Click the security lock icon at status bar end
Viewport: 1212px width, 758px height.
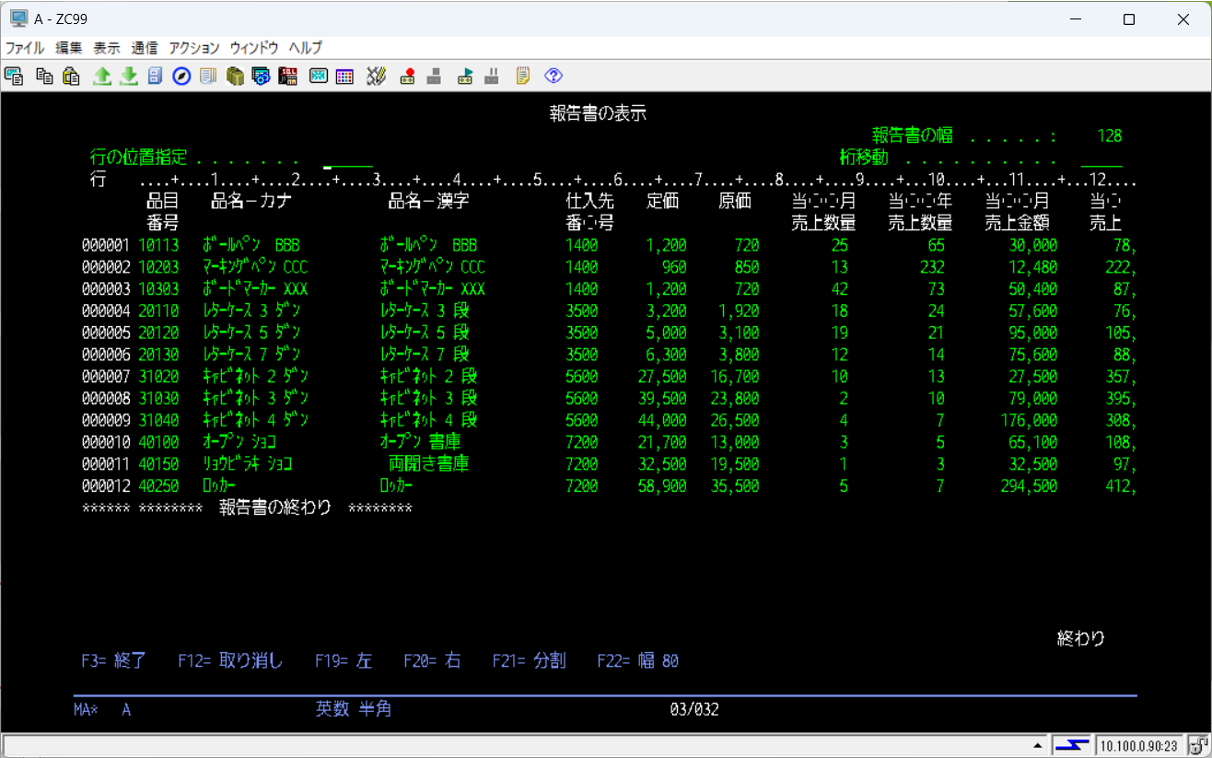[x=1200, y=745]
